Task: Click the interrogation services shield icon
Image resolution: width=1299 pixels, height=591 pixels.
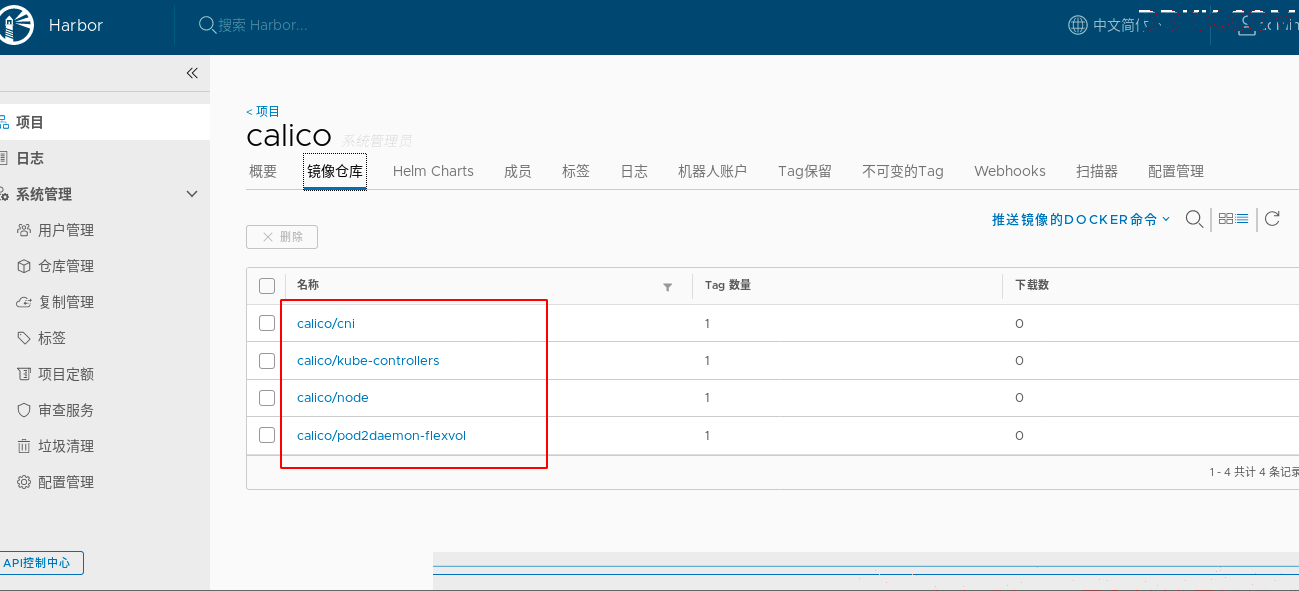Action: (25, 410)
